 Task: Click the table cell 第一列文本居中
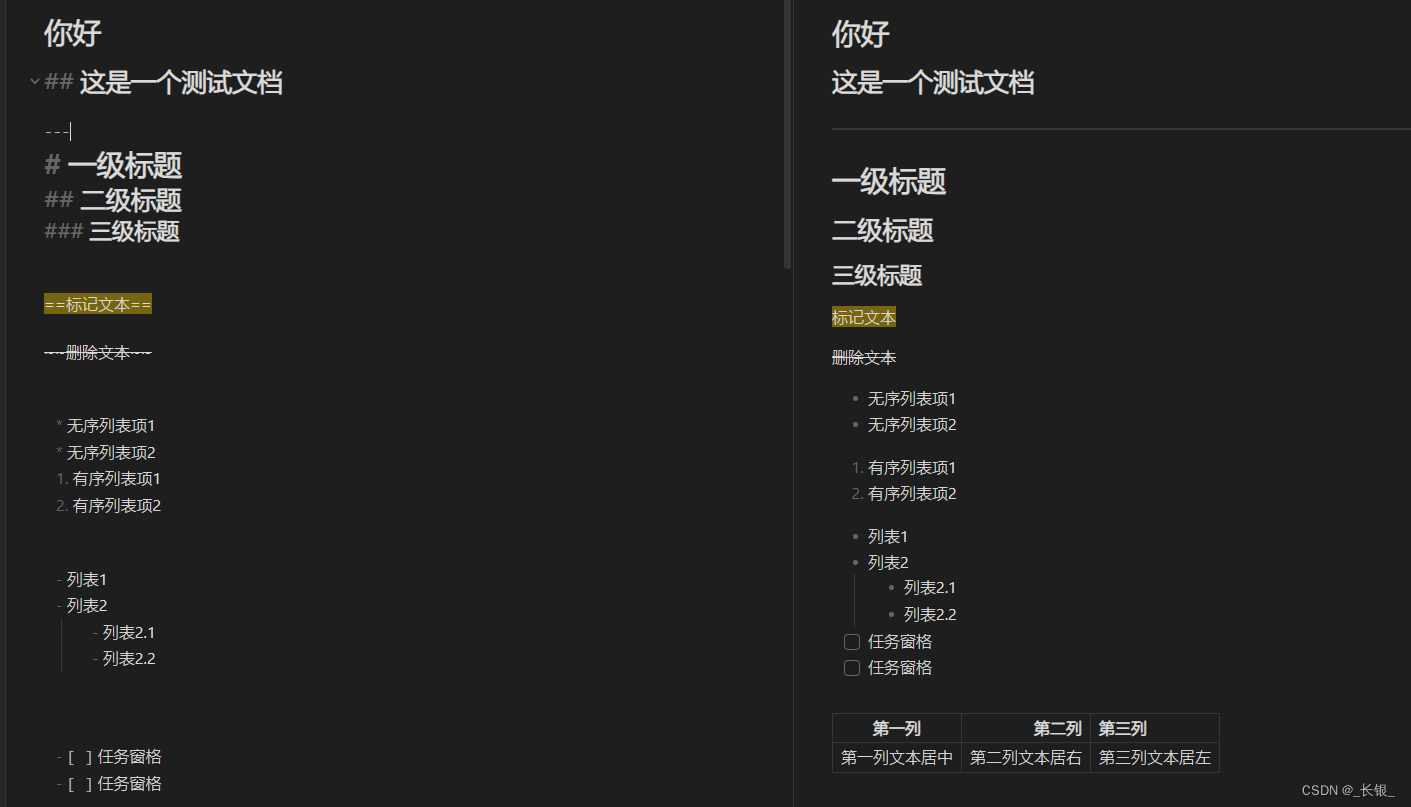897,758
